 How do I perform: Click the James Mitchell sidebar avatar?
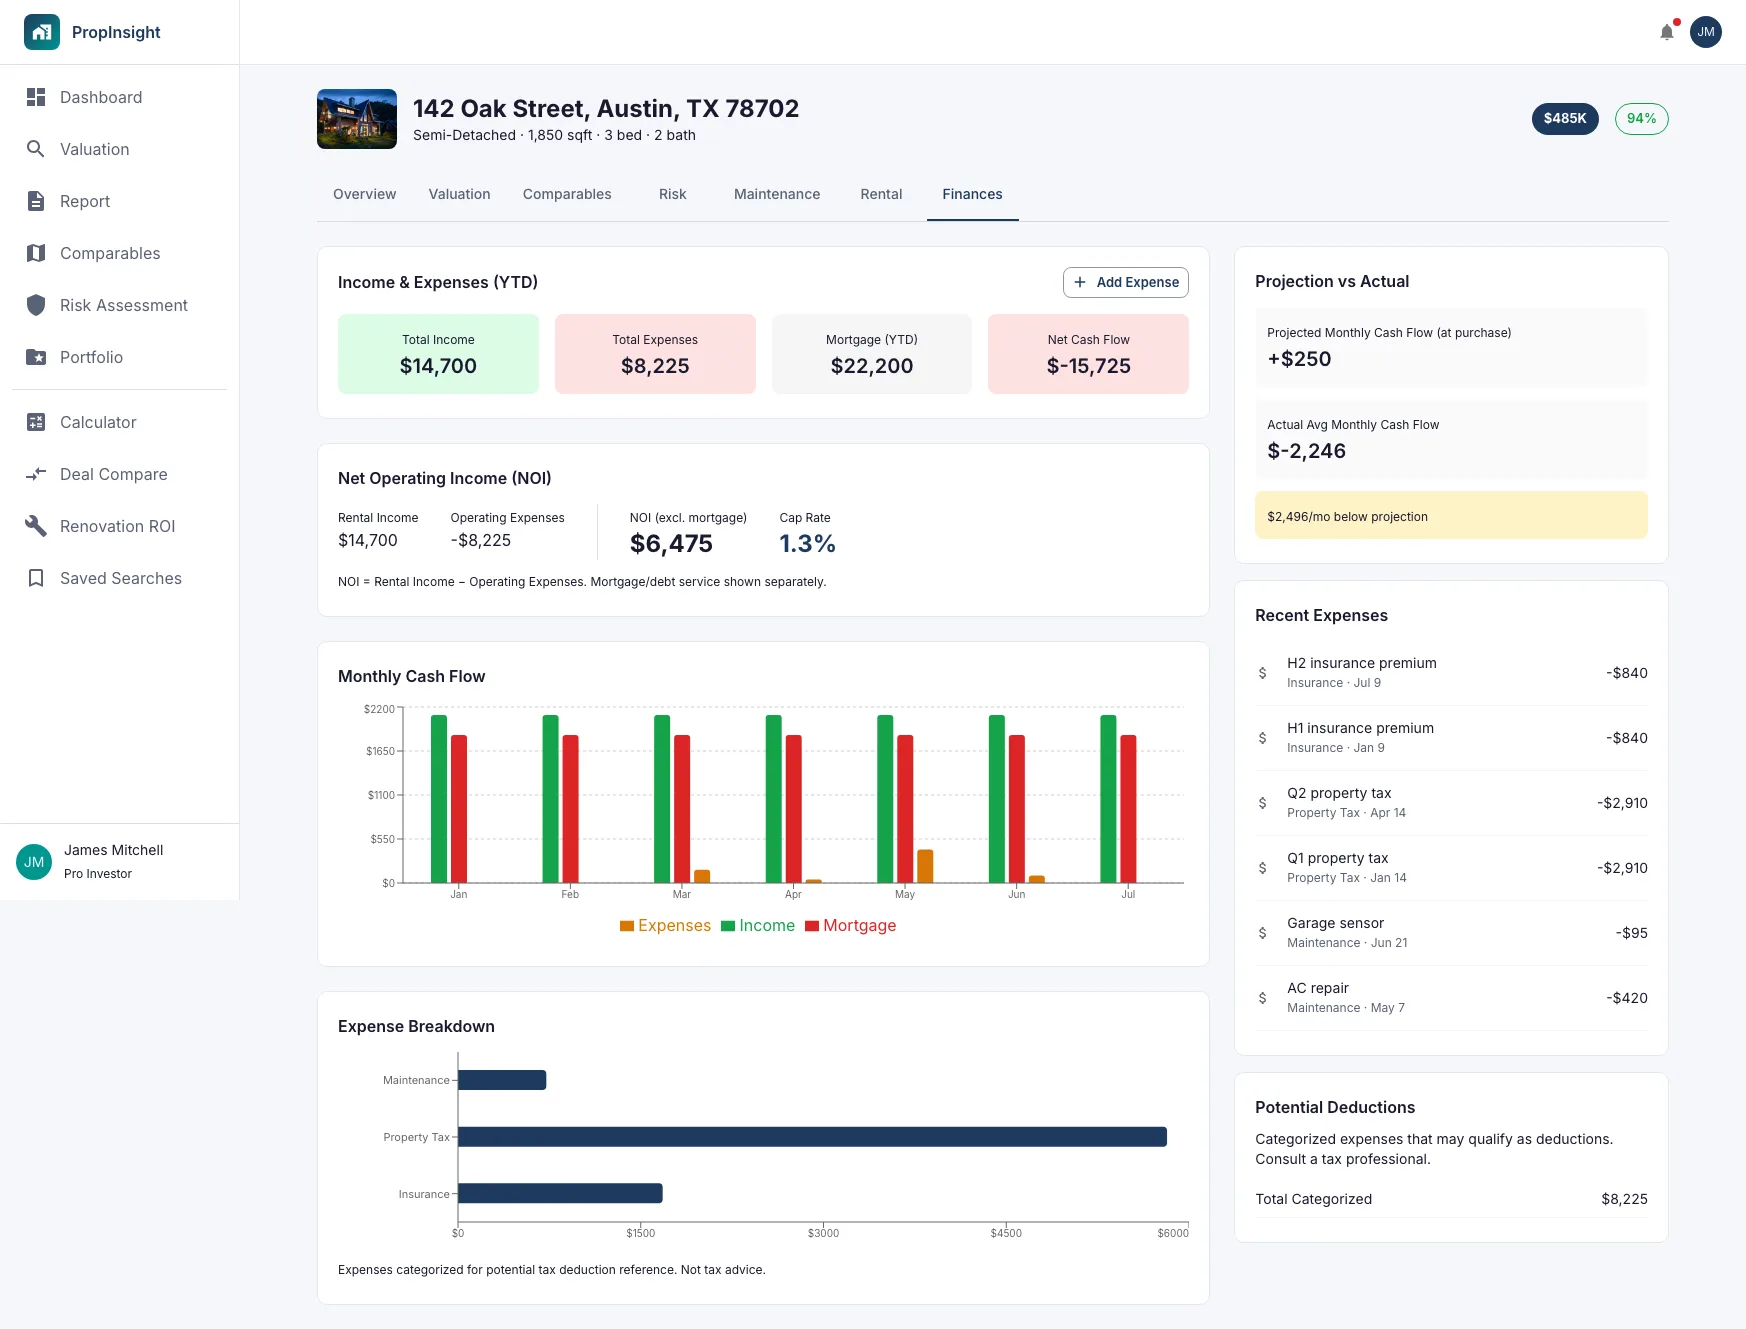coord(34,862)
